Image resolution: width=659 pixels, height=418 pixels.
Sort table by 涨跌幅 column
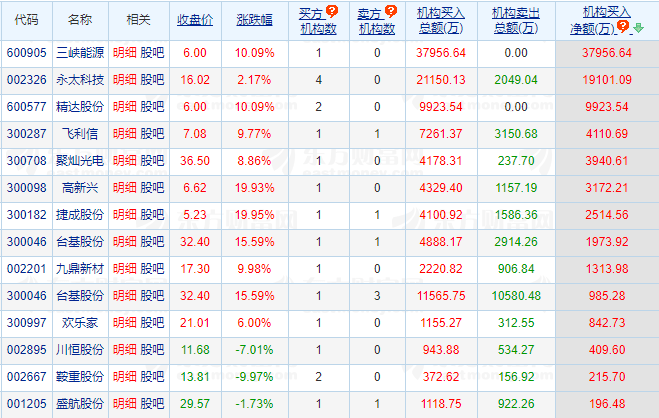coord(253,19)
